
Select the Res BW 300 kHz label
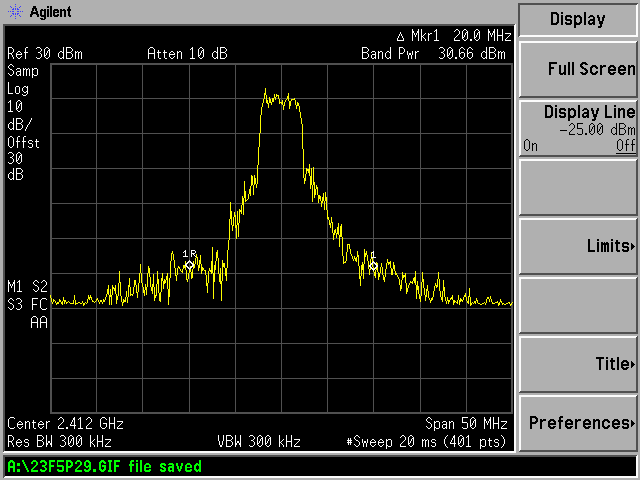coord(59,441)
